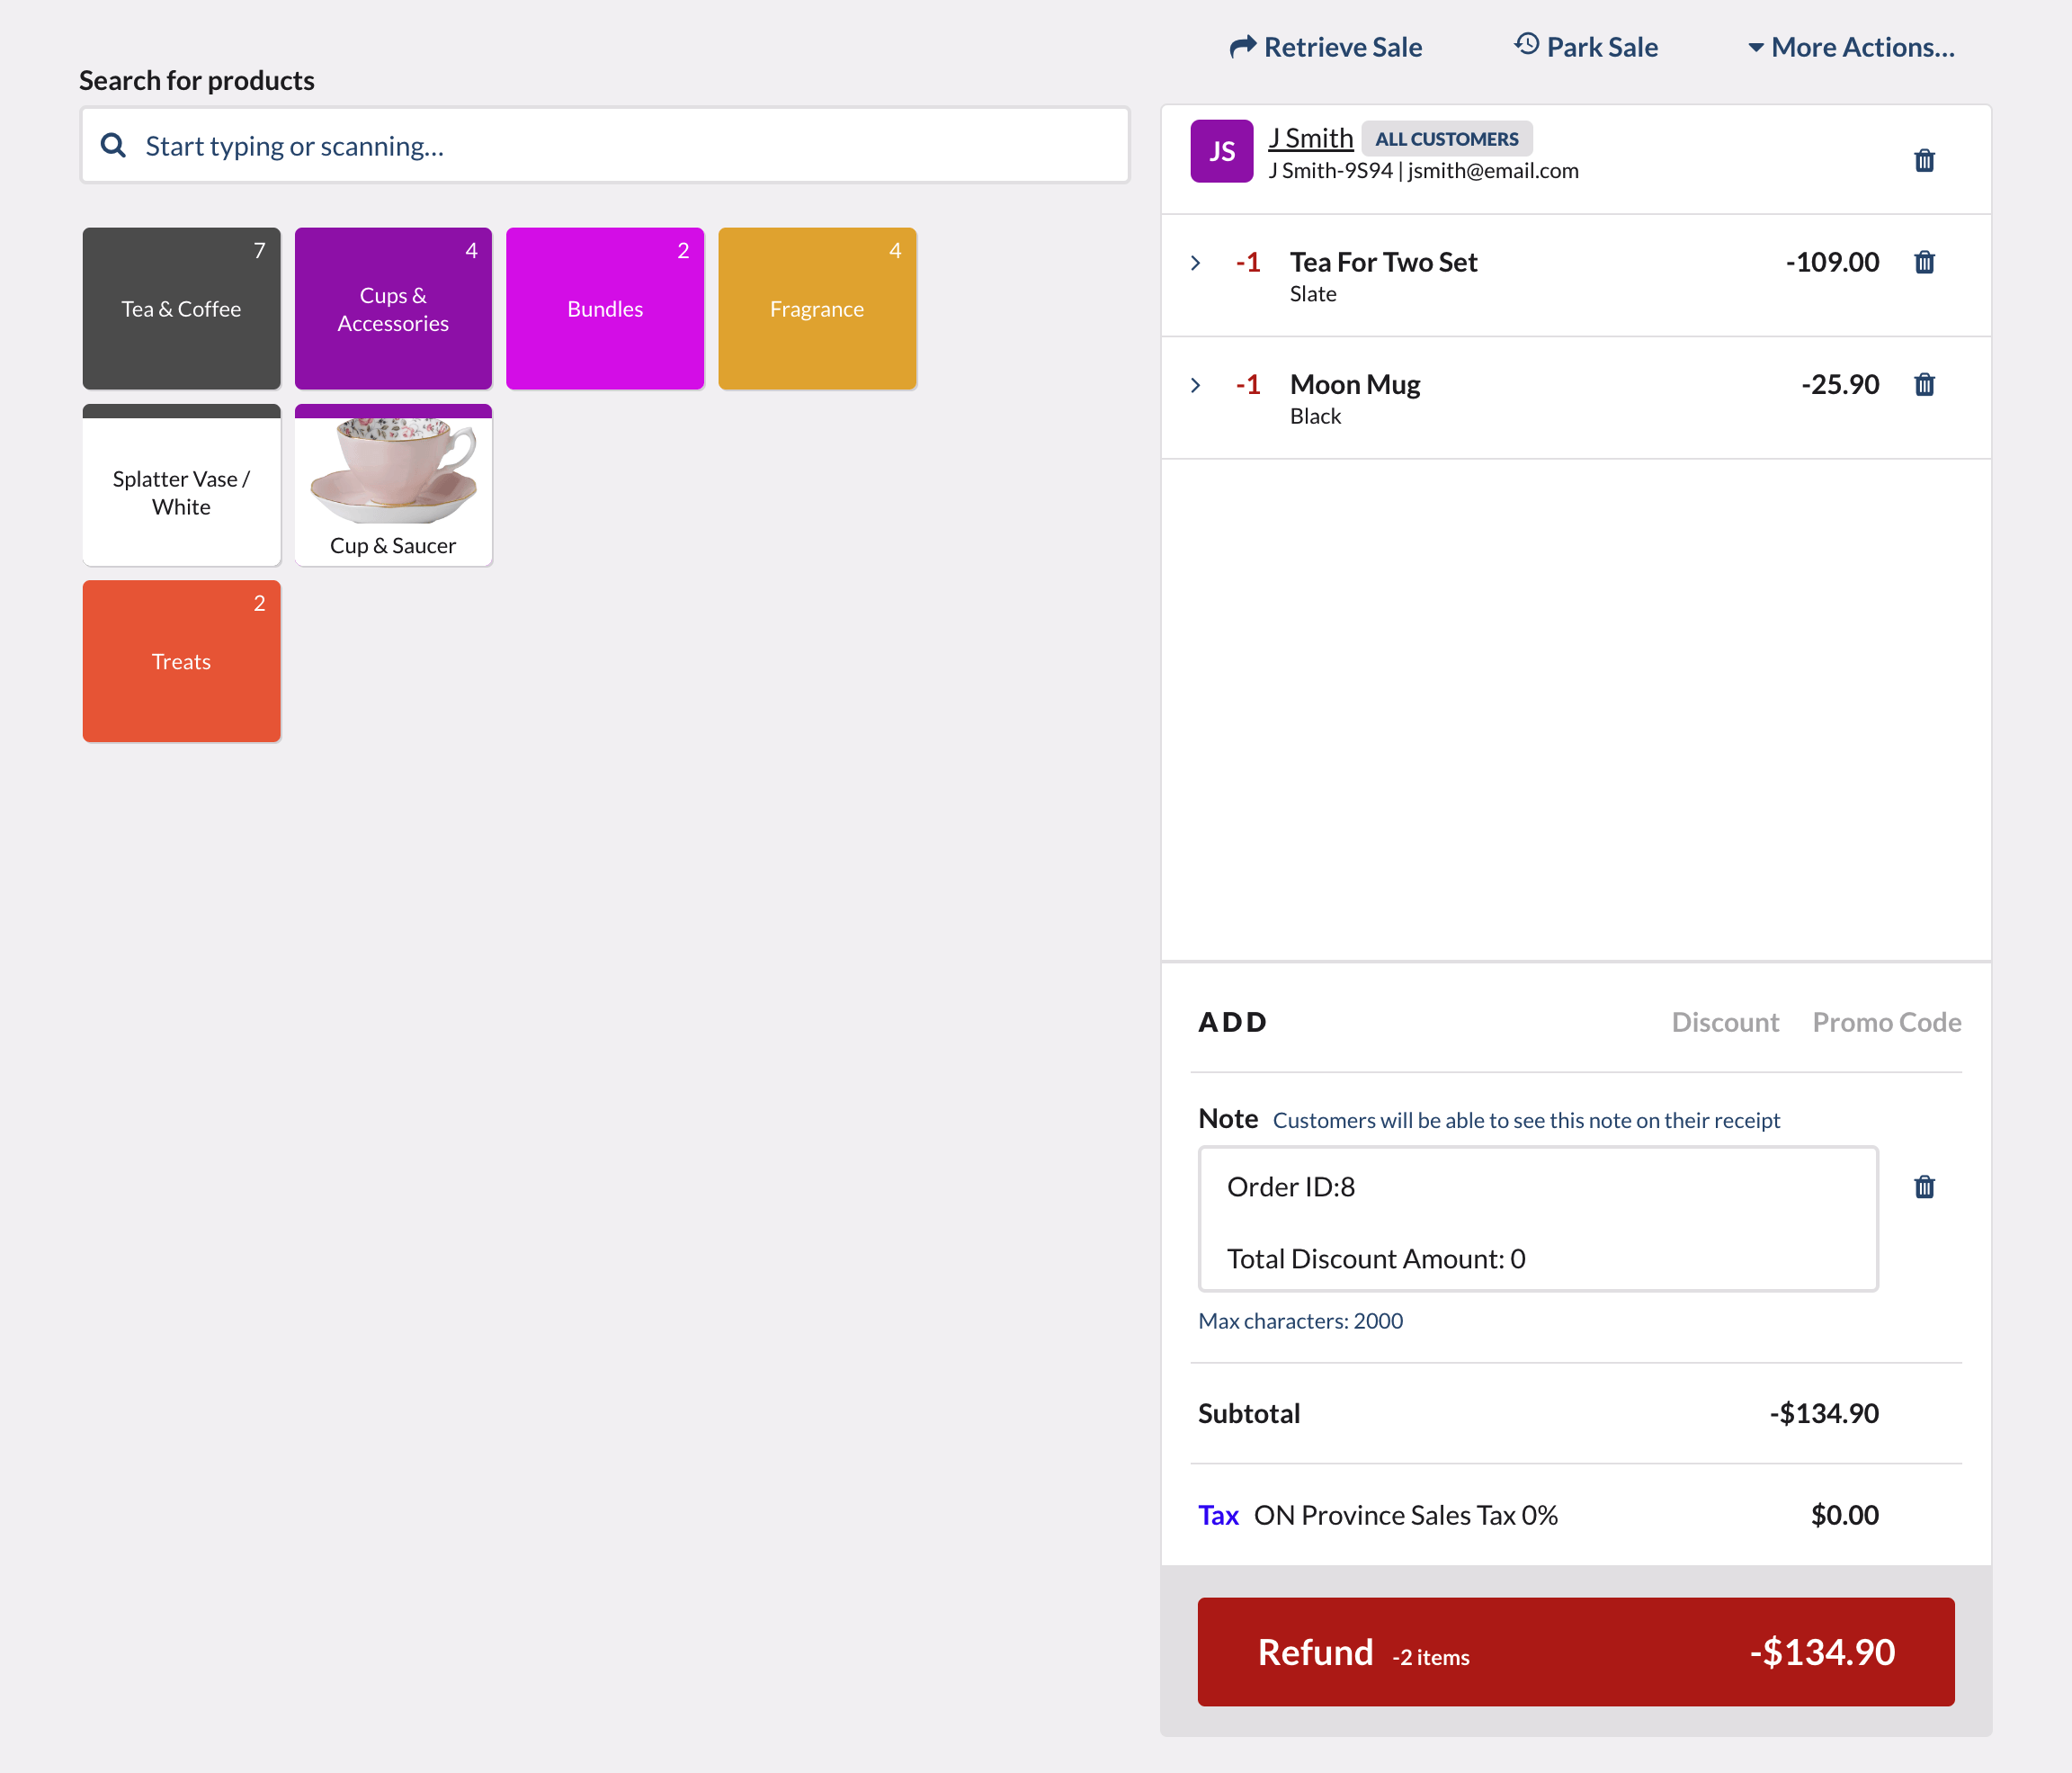The height and width of the screenshot is (1773, 2072).
Task: Click the Park Sale clock icon
Action: (1526, 44)
